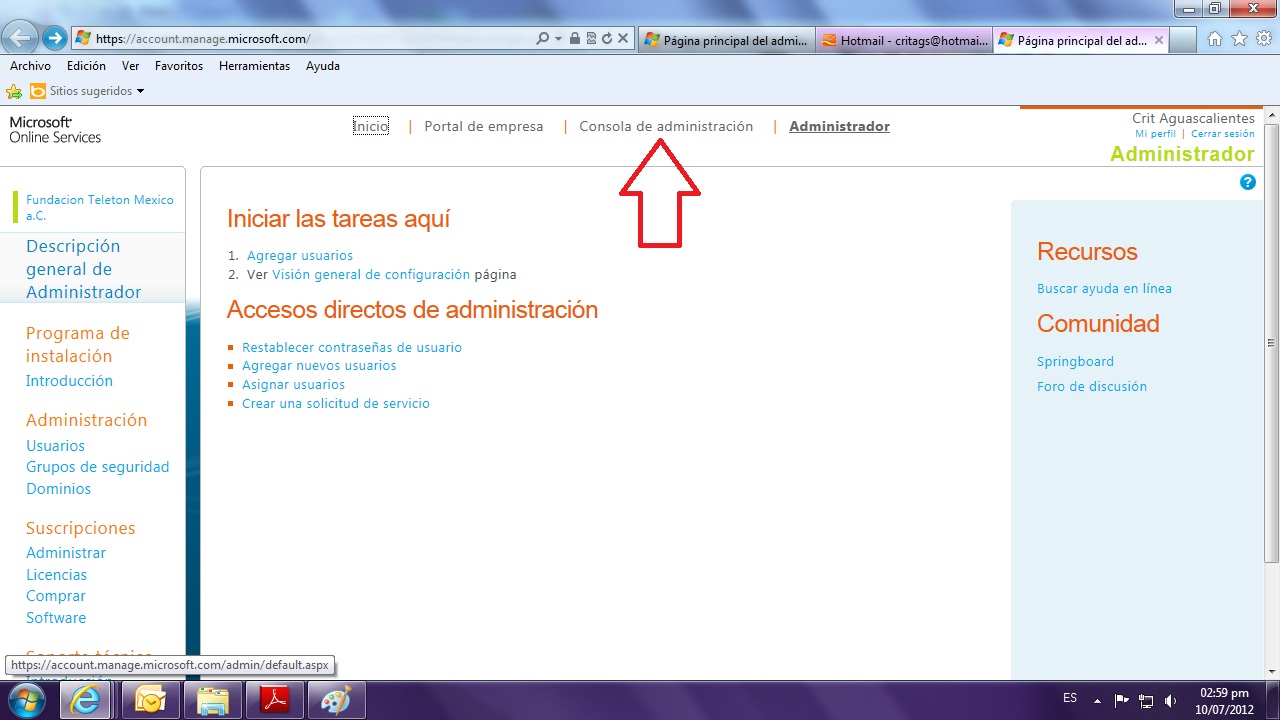The height and width of the screenshot is (720, 1280).
Task: Click the Agregar usuarios link
Action: [x=300, y=255]
